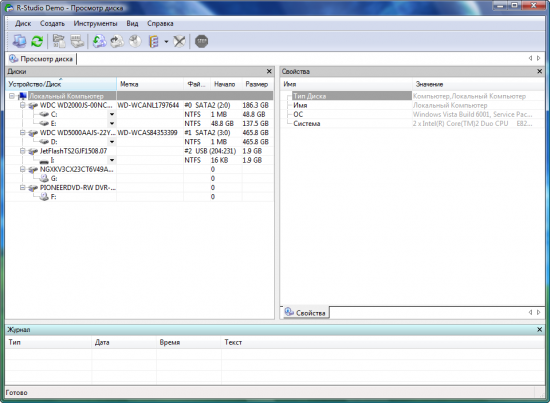
Task: Select the E: partition
Action: (x=54, y=123)
